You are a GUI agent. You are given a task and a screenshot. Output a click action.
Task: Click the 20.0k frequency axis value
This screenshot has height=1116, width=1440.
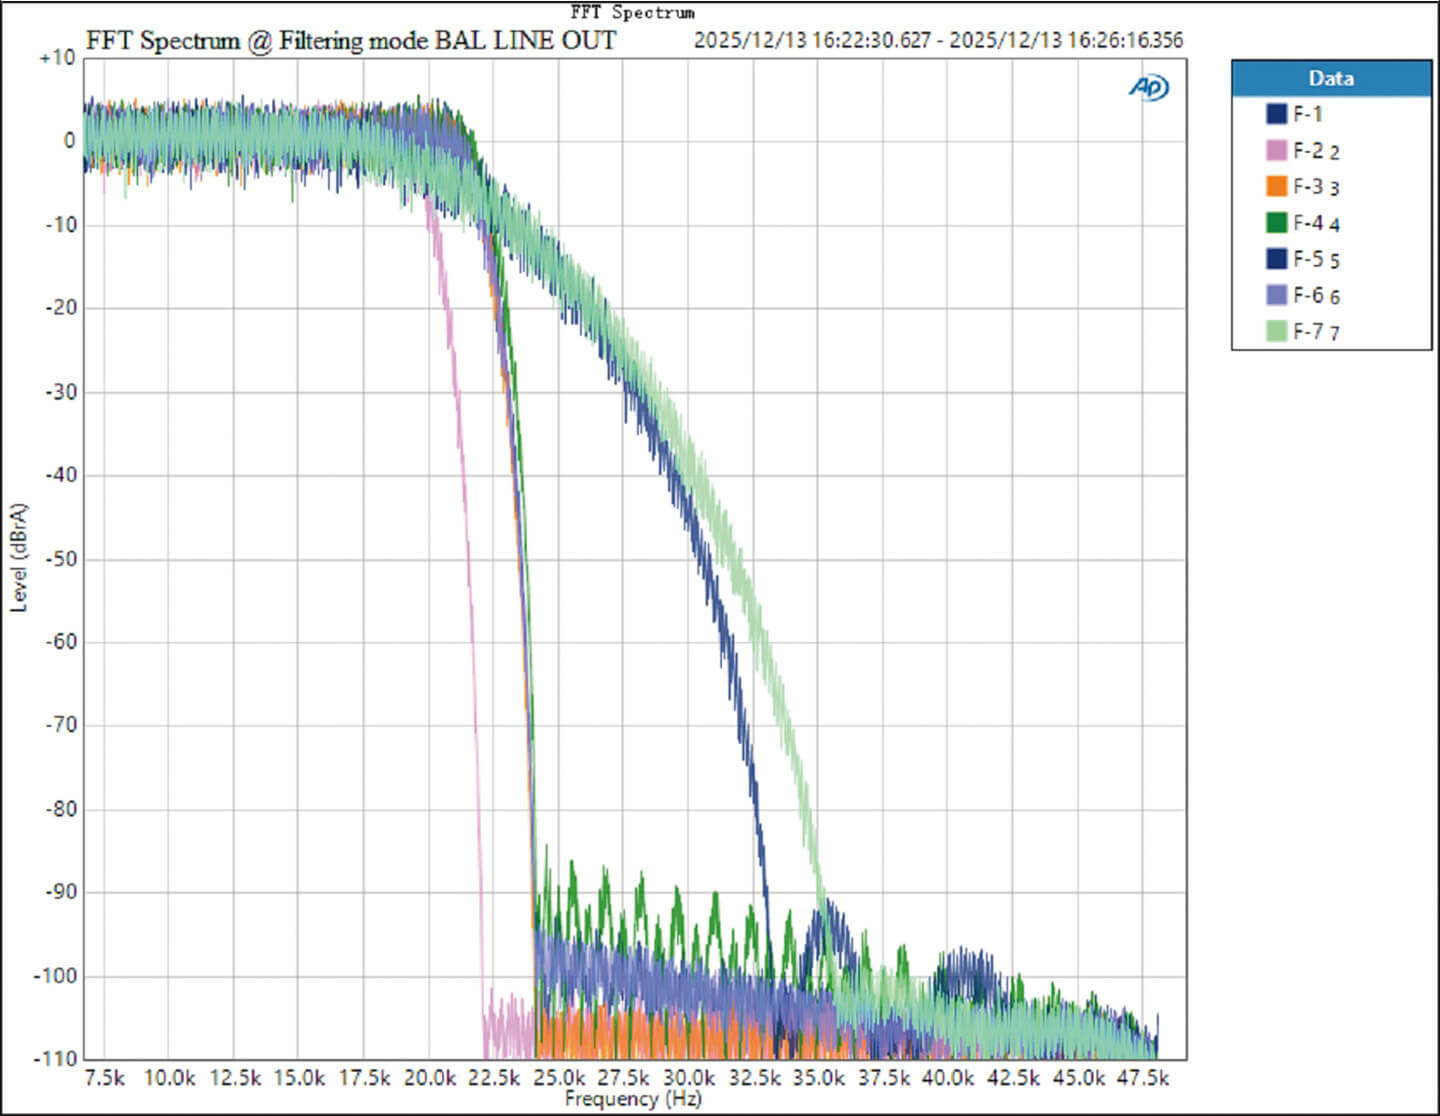pos(430,1078)
